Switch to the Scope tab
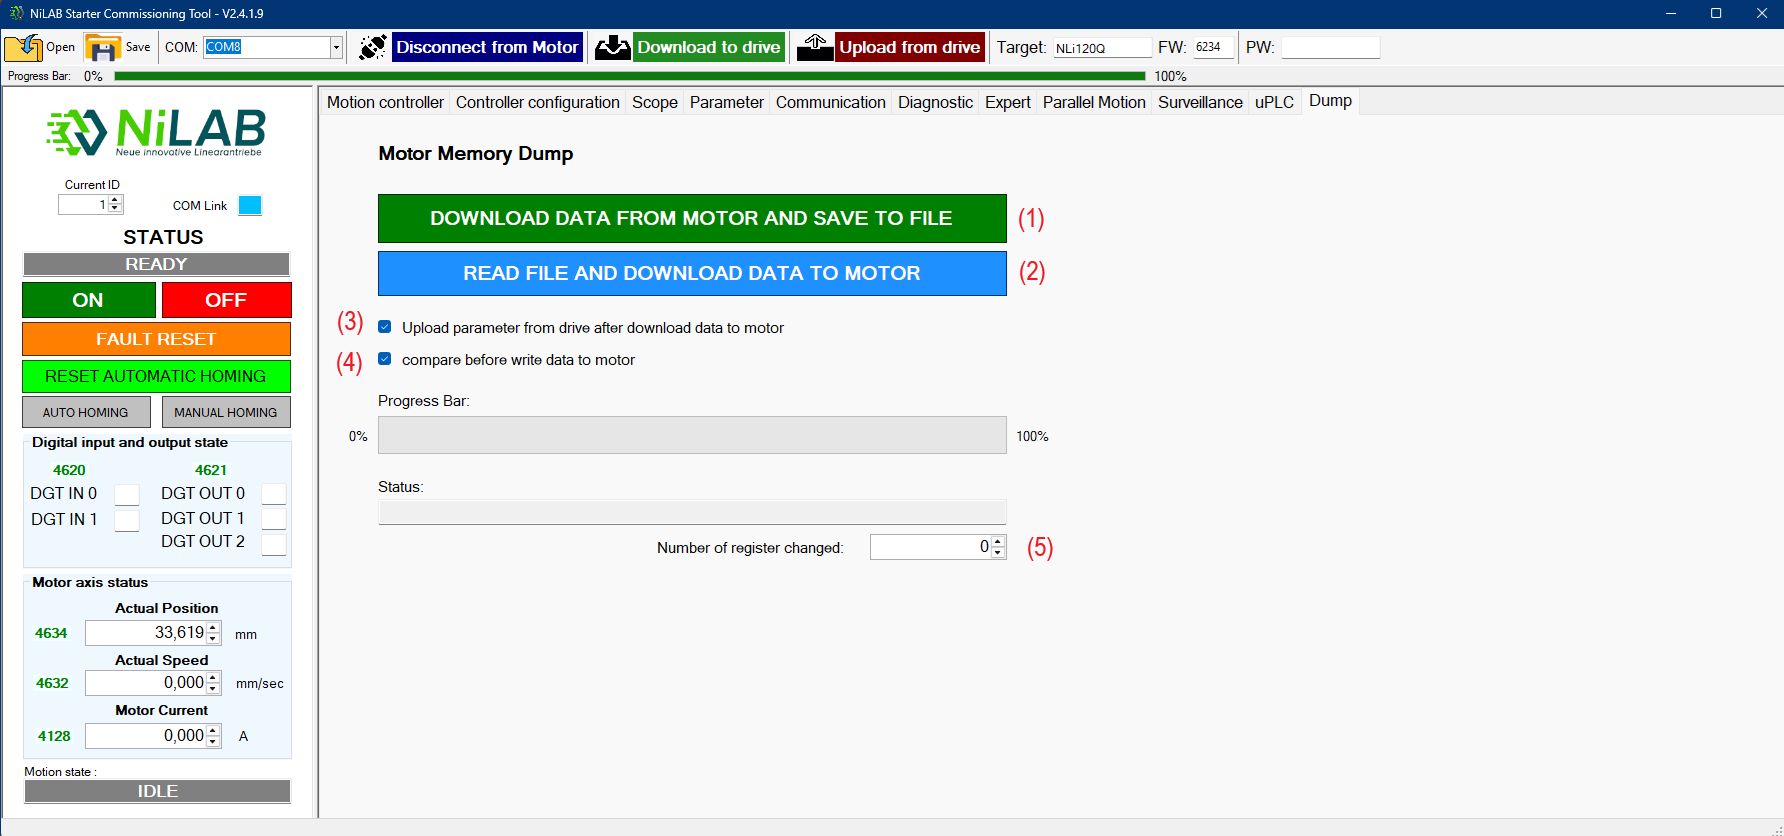Viewport: 1784px width, 836px height. (x=654, y=102)
